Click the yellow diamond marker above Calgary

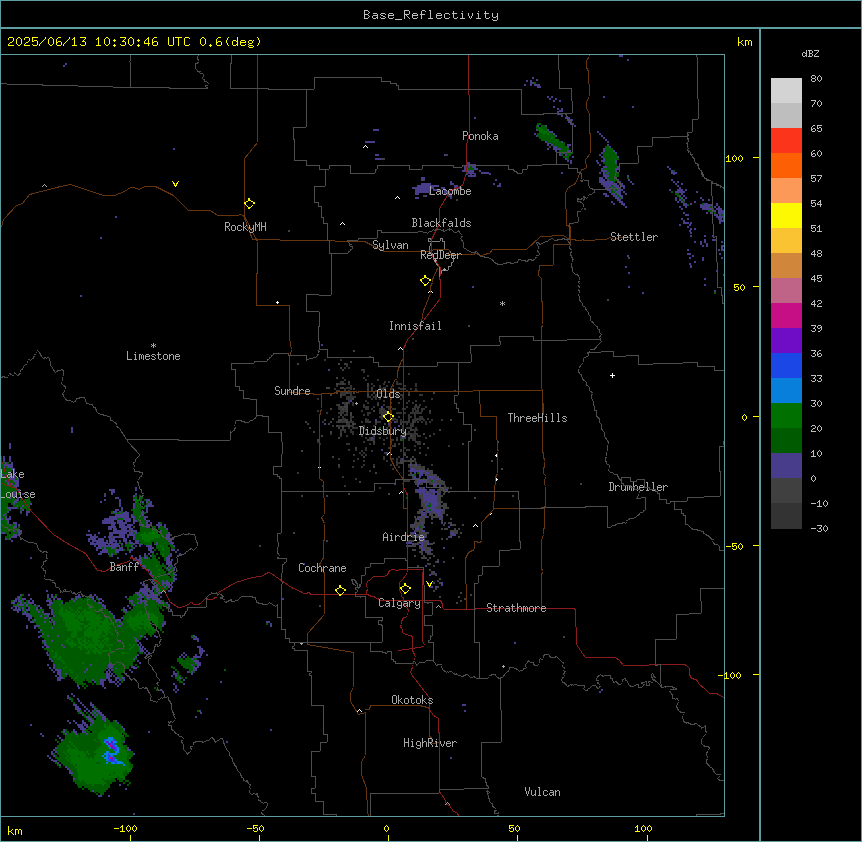pos(405,589)
